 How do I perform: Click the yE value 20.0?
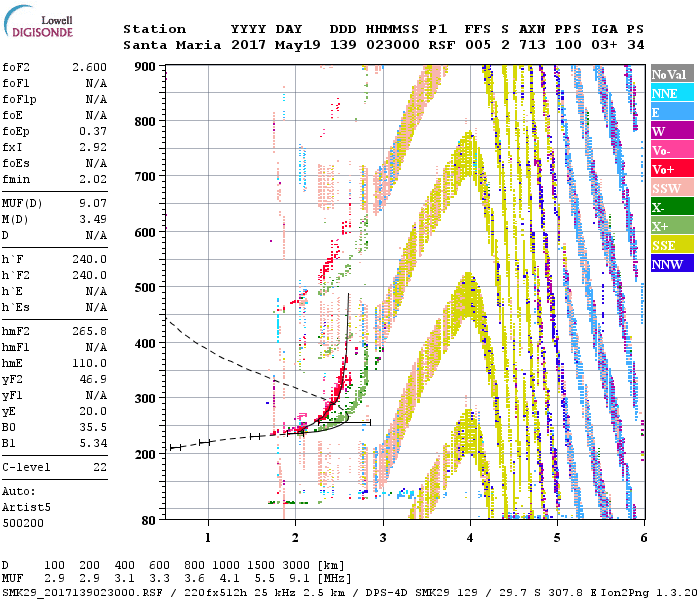[93, 412]
